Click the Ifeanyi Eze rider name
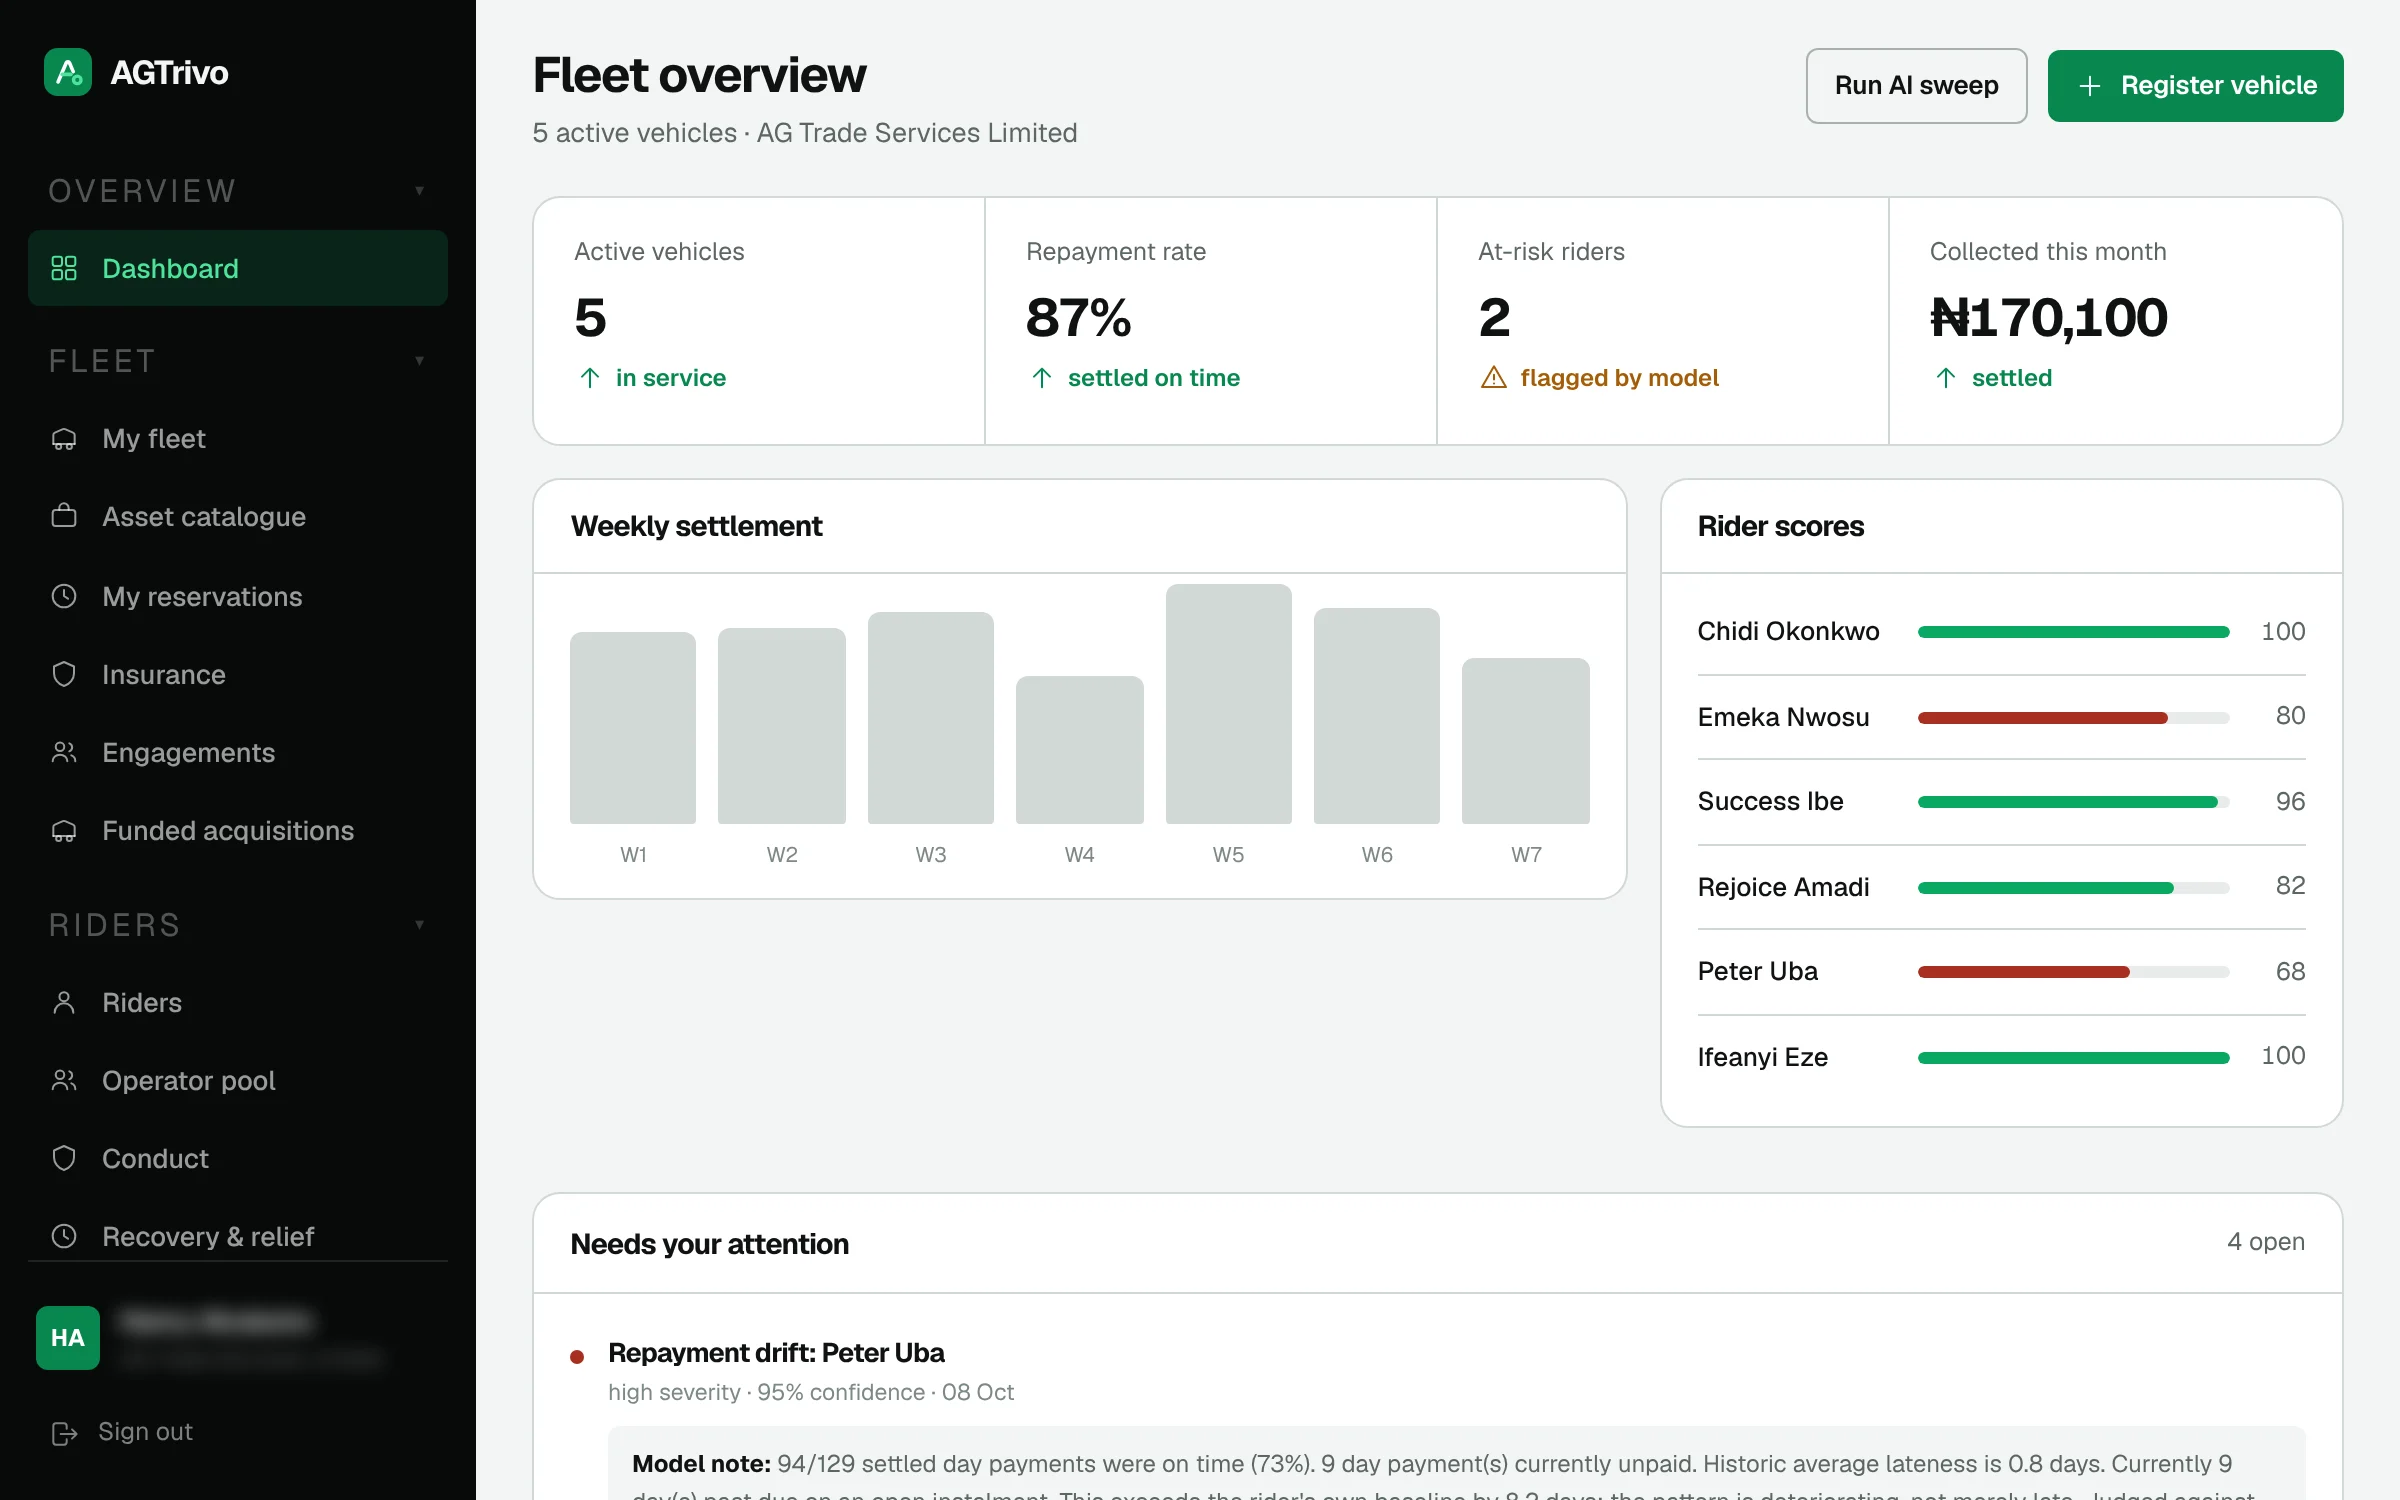This screenshot has width=2400, height=1500. pyautogui.click(x=1762, y=1057)
